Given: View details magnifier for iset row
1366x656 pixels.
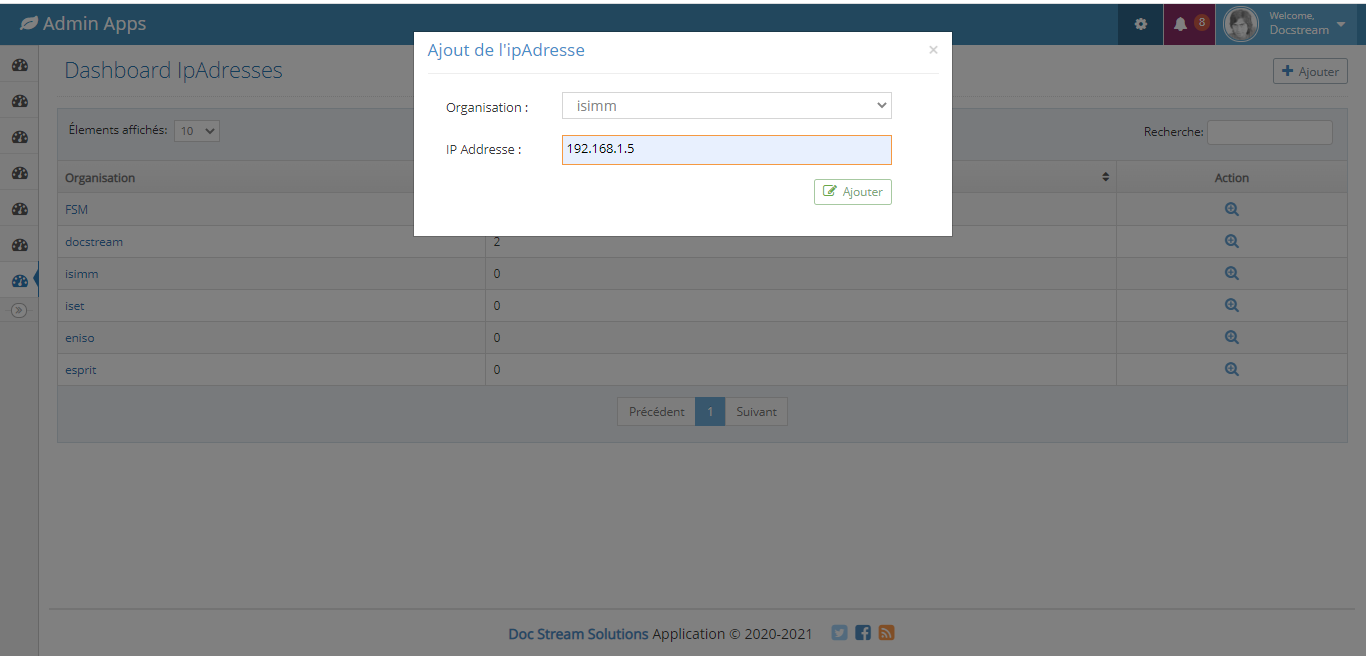Looking at the screenshot, I should 1231,306.
